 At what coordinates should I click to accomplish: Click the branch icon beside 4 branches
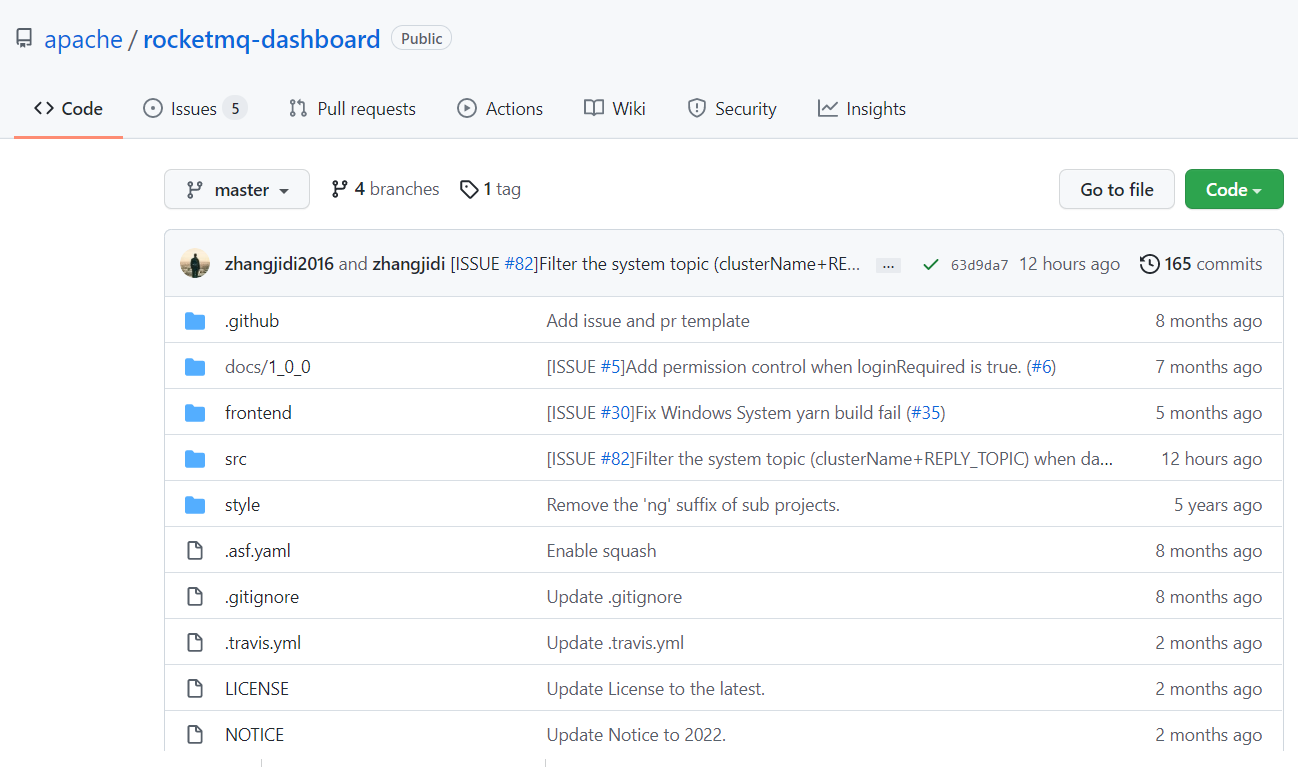[x=340, y=189]
